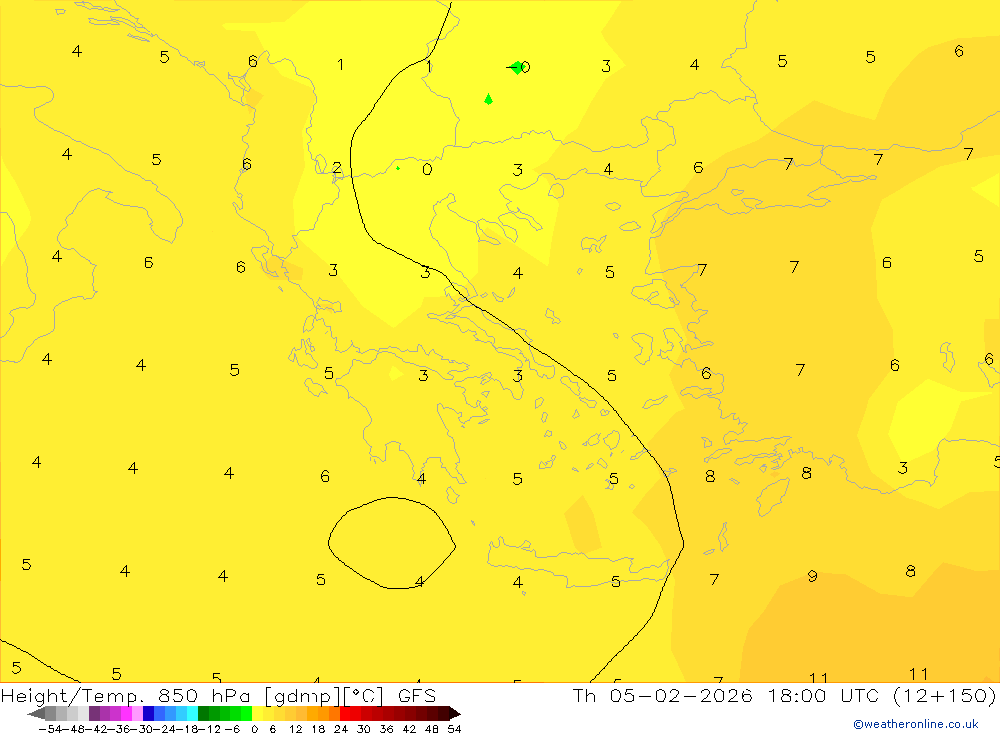Click the dark blue swatch in the color scale
The image size is (1000, 733).
tap(148, 713)
